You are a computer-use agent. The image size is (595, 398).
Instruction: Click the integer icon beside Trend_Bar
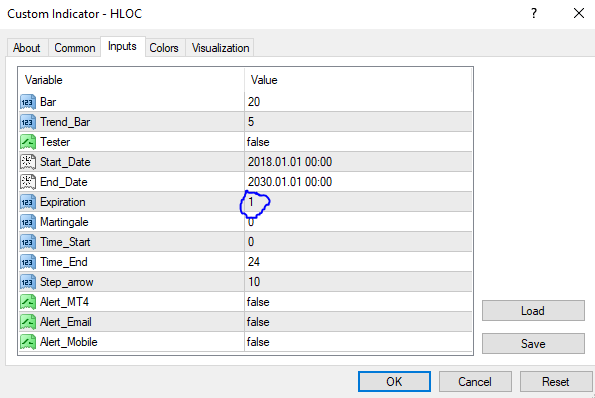click(x=28, y=122)
